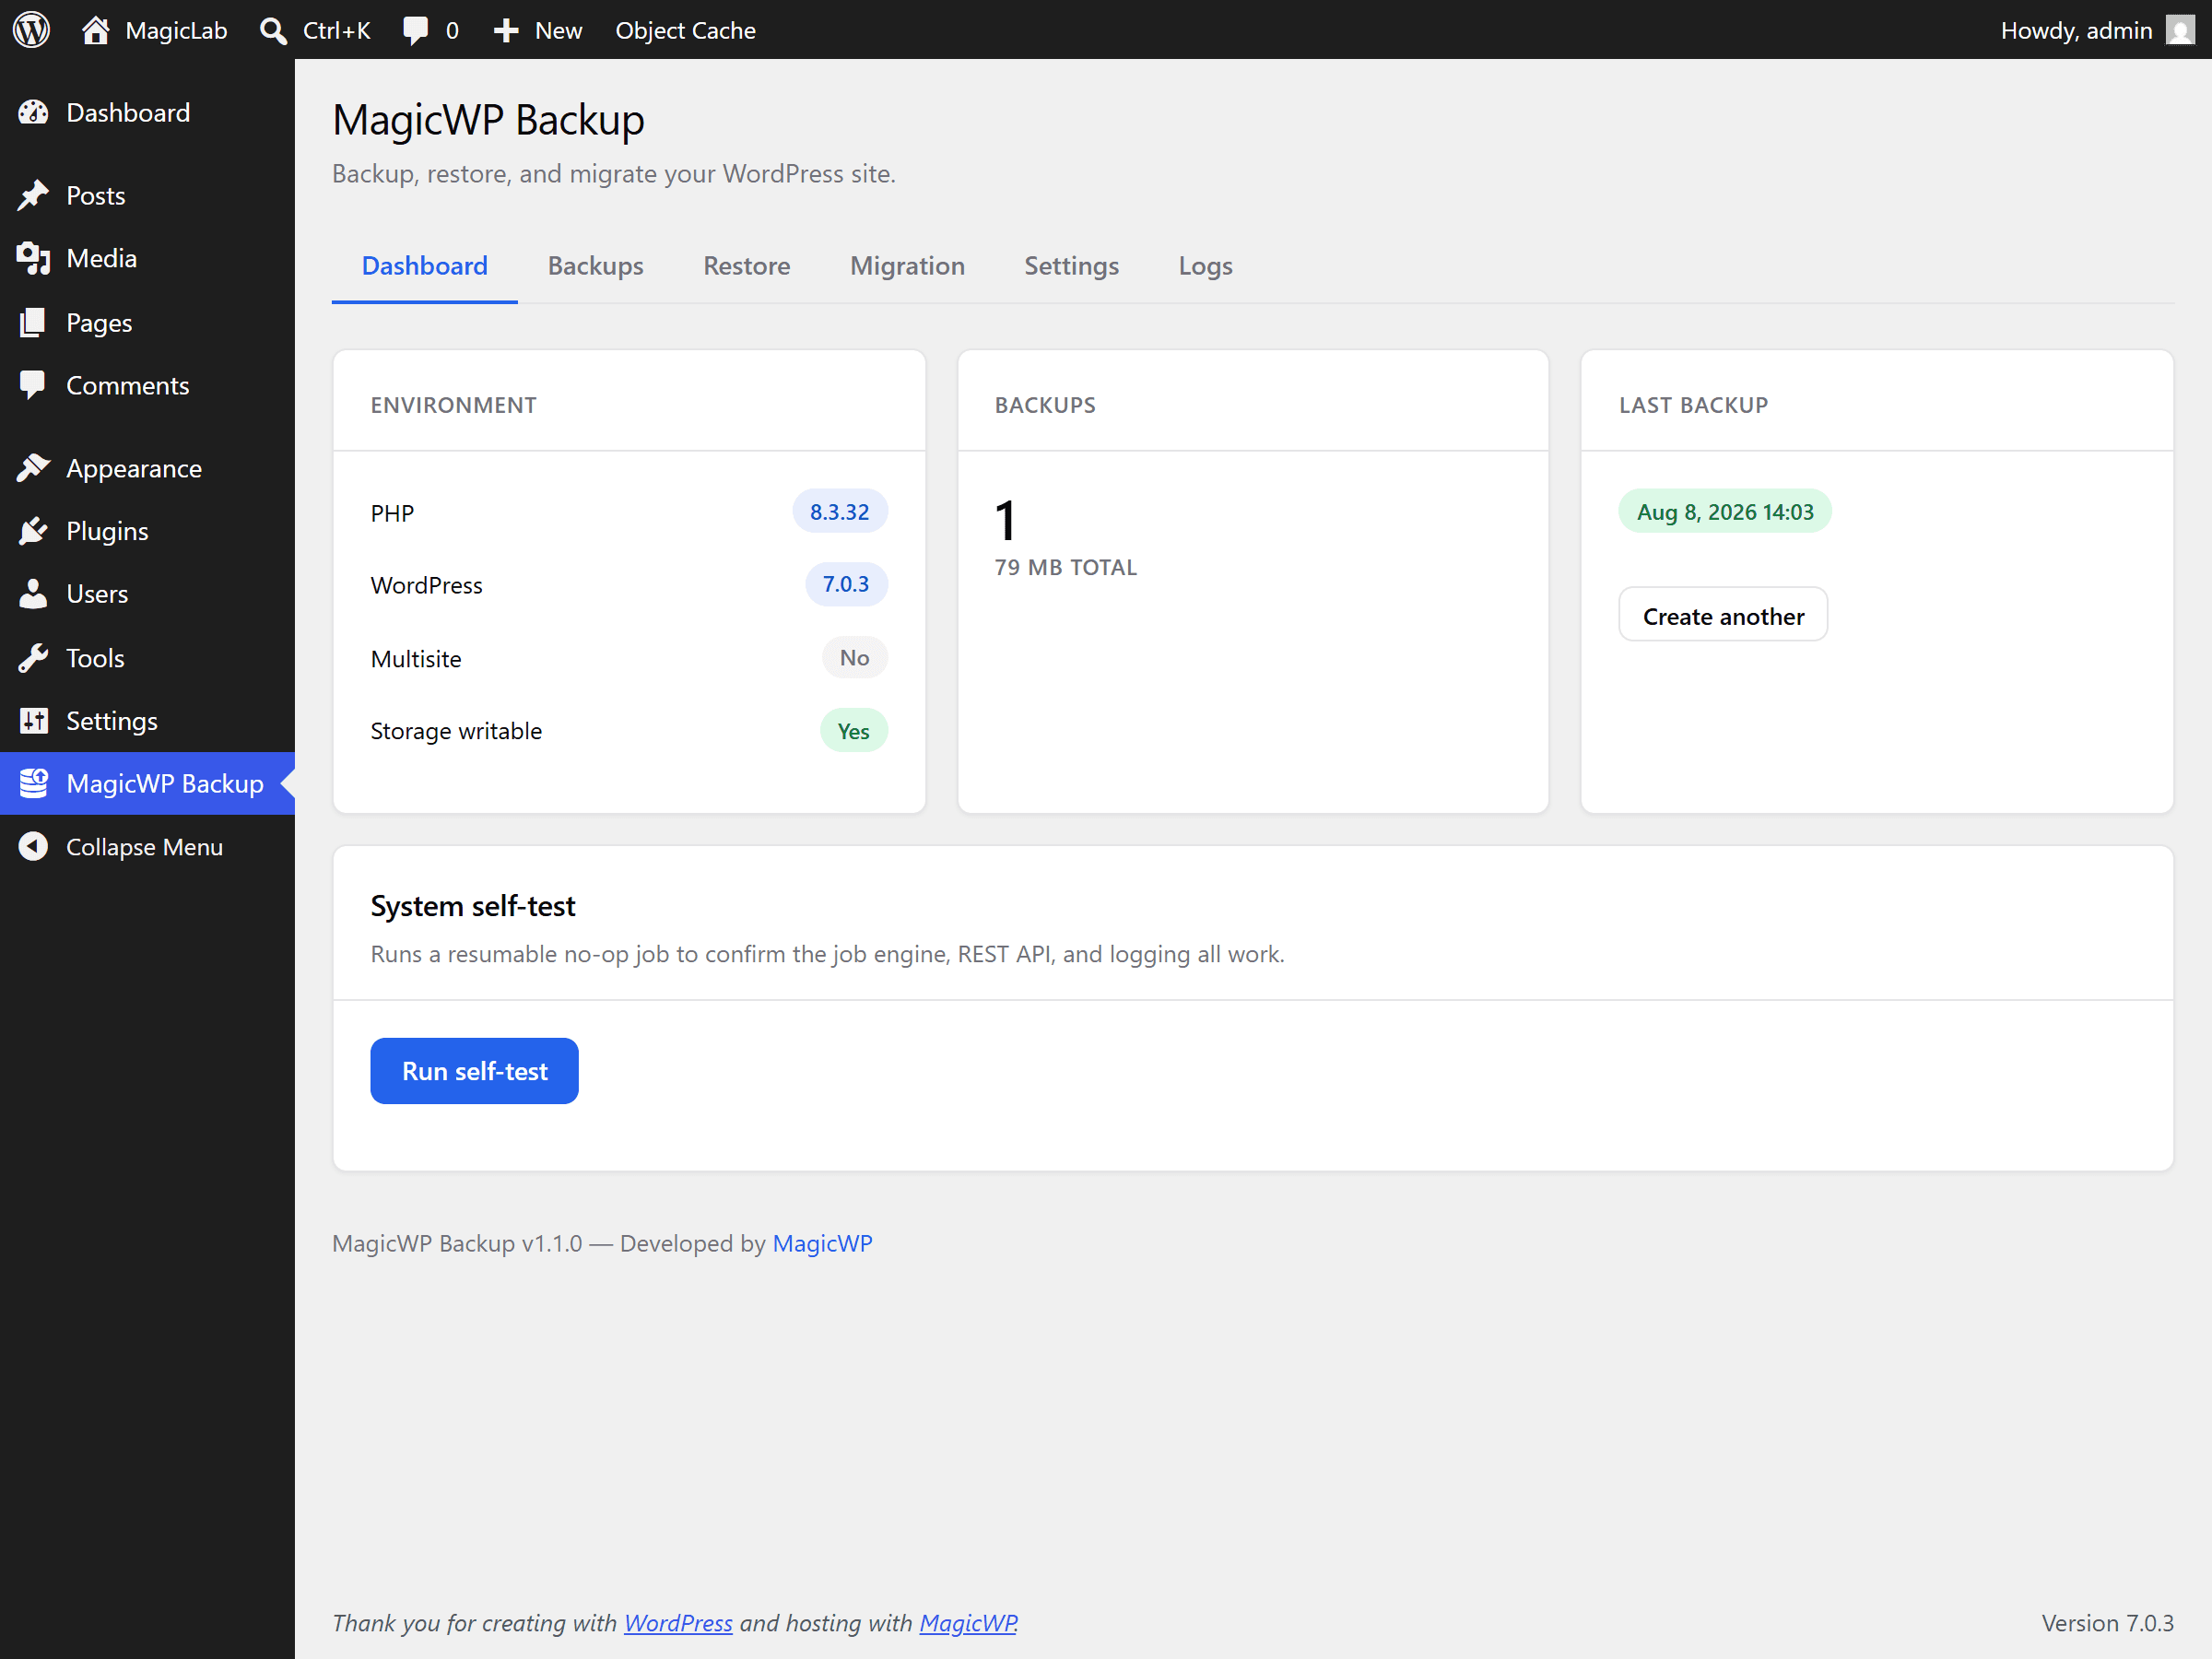Open the Backups tab
The image size is (2212, 1659).
(595, 265)
